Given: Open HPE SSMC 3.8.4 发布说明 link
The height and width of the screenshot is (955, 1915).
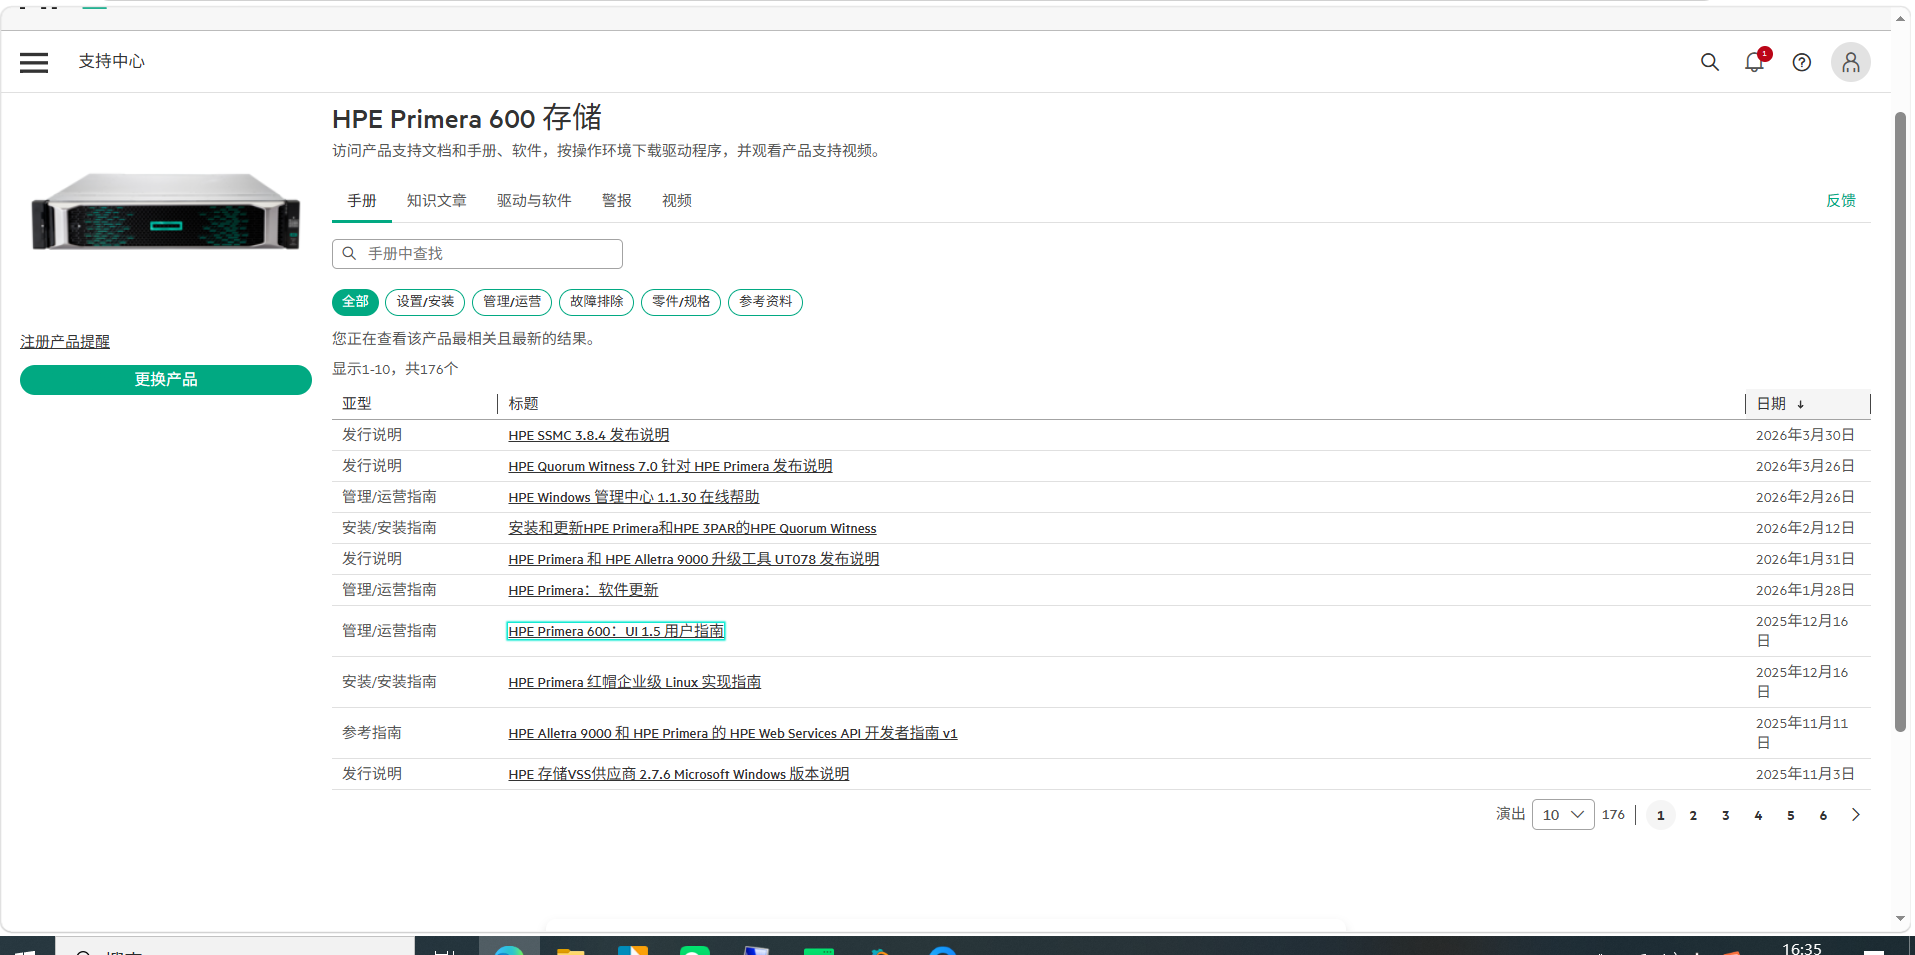Looking at the screenshot, I should tap(588, 435).
